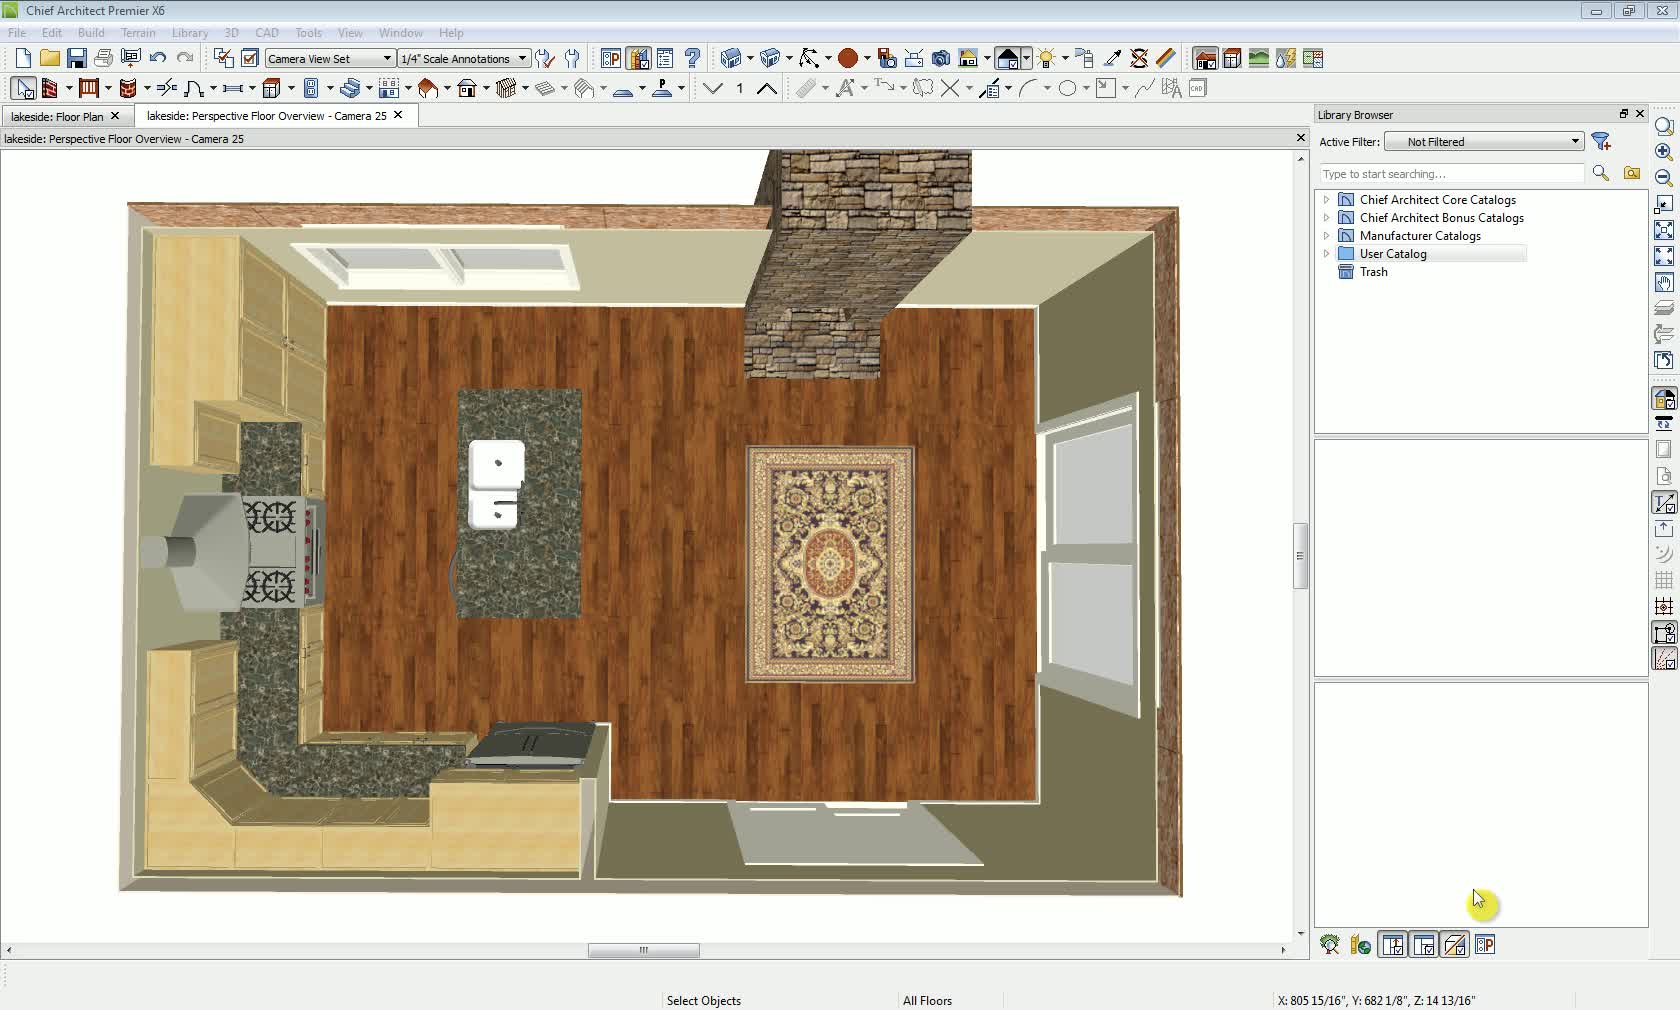
Task: Open the Material Painter spray can tool
Action: (x=1084, y=59)
